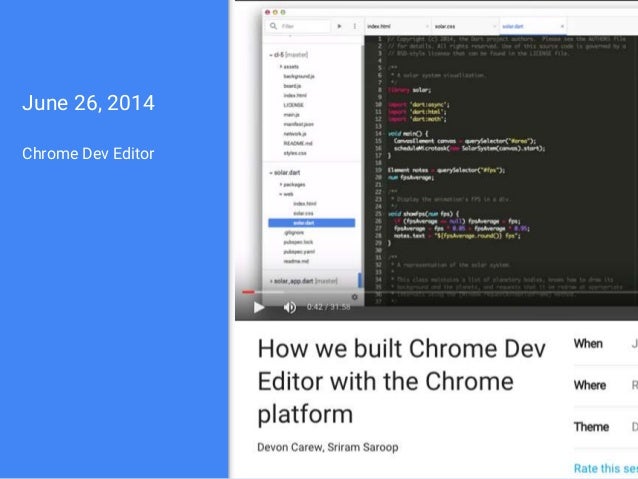Click the 'June 26, 2014' date text

coord(88,103)
